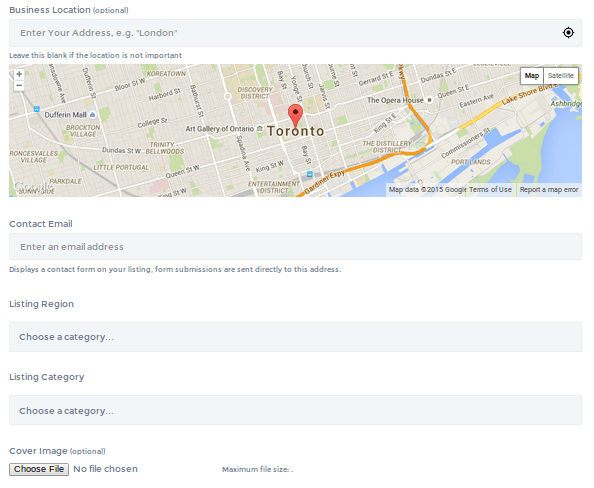
Task: Open the Listing Category dropdown
Action: [295, 410]
